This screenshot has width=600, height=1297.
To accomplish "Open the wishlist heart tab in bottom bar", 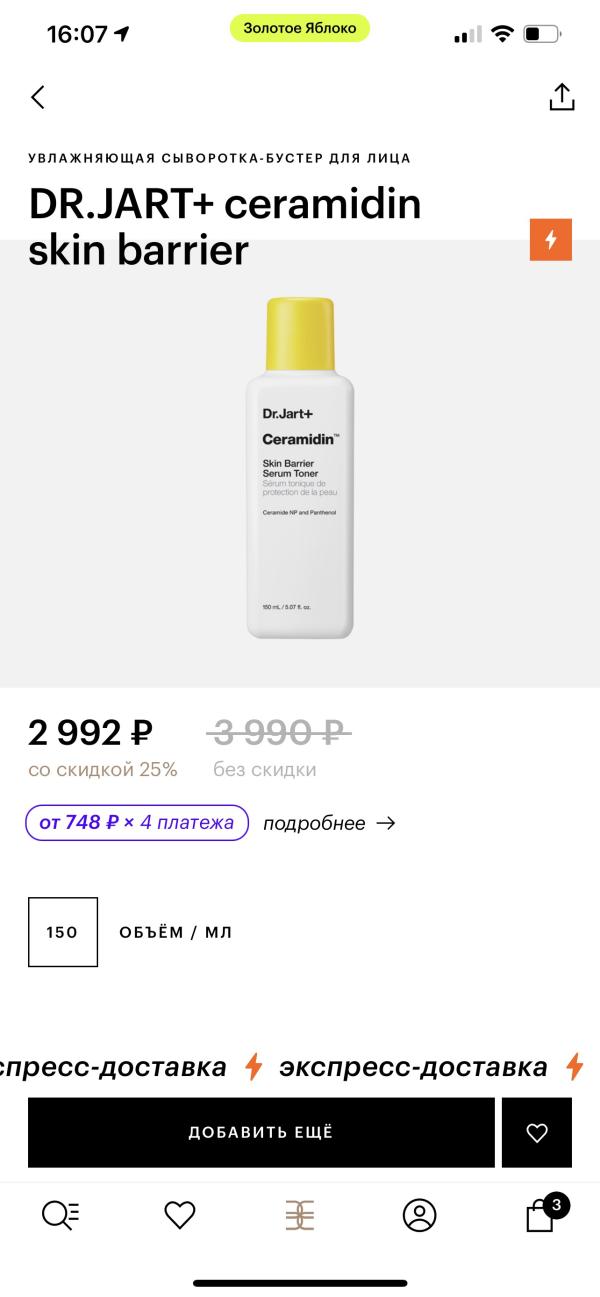I will (179, 1215).
